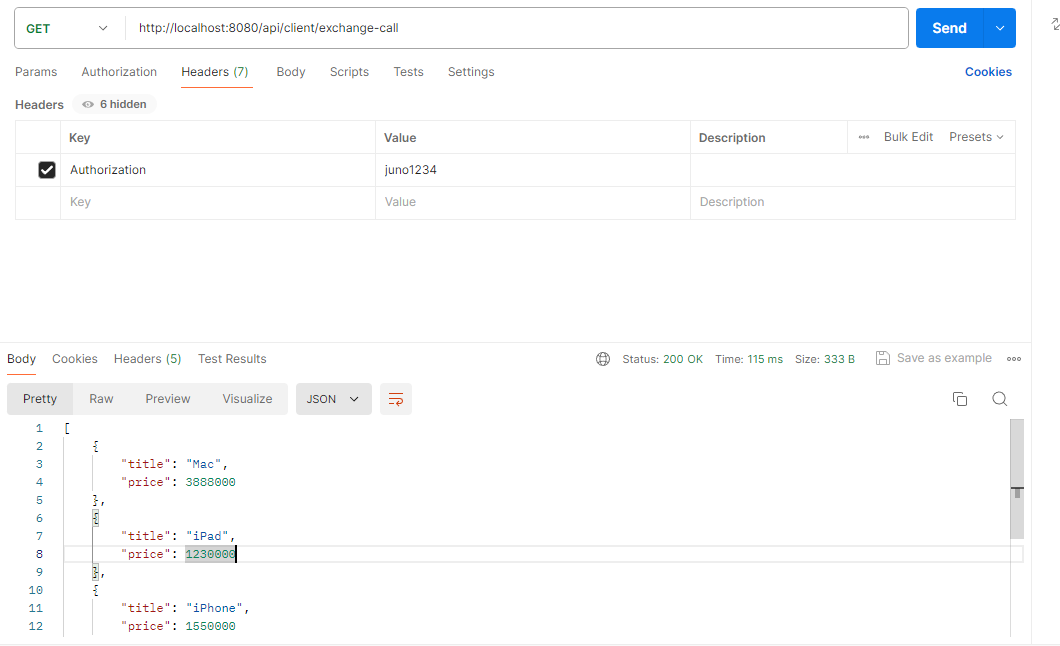The width and height of the screenshot is (1060, 646).
Task: Click the Status 200 OK text
Action: click(662, 359)
